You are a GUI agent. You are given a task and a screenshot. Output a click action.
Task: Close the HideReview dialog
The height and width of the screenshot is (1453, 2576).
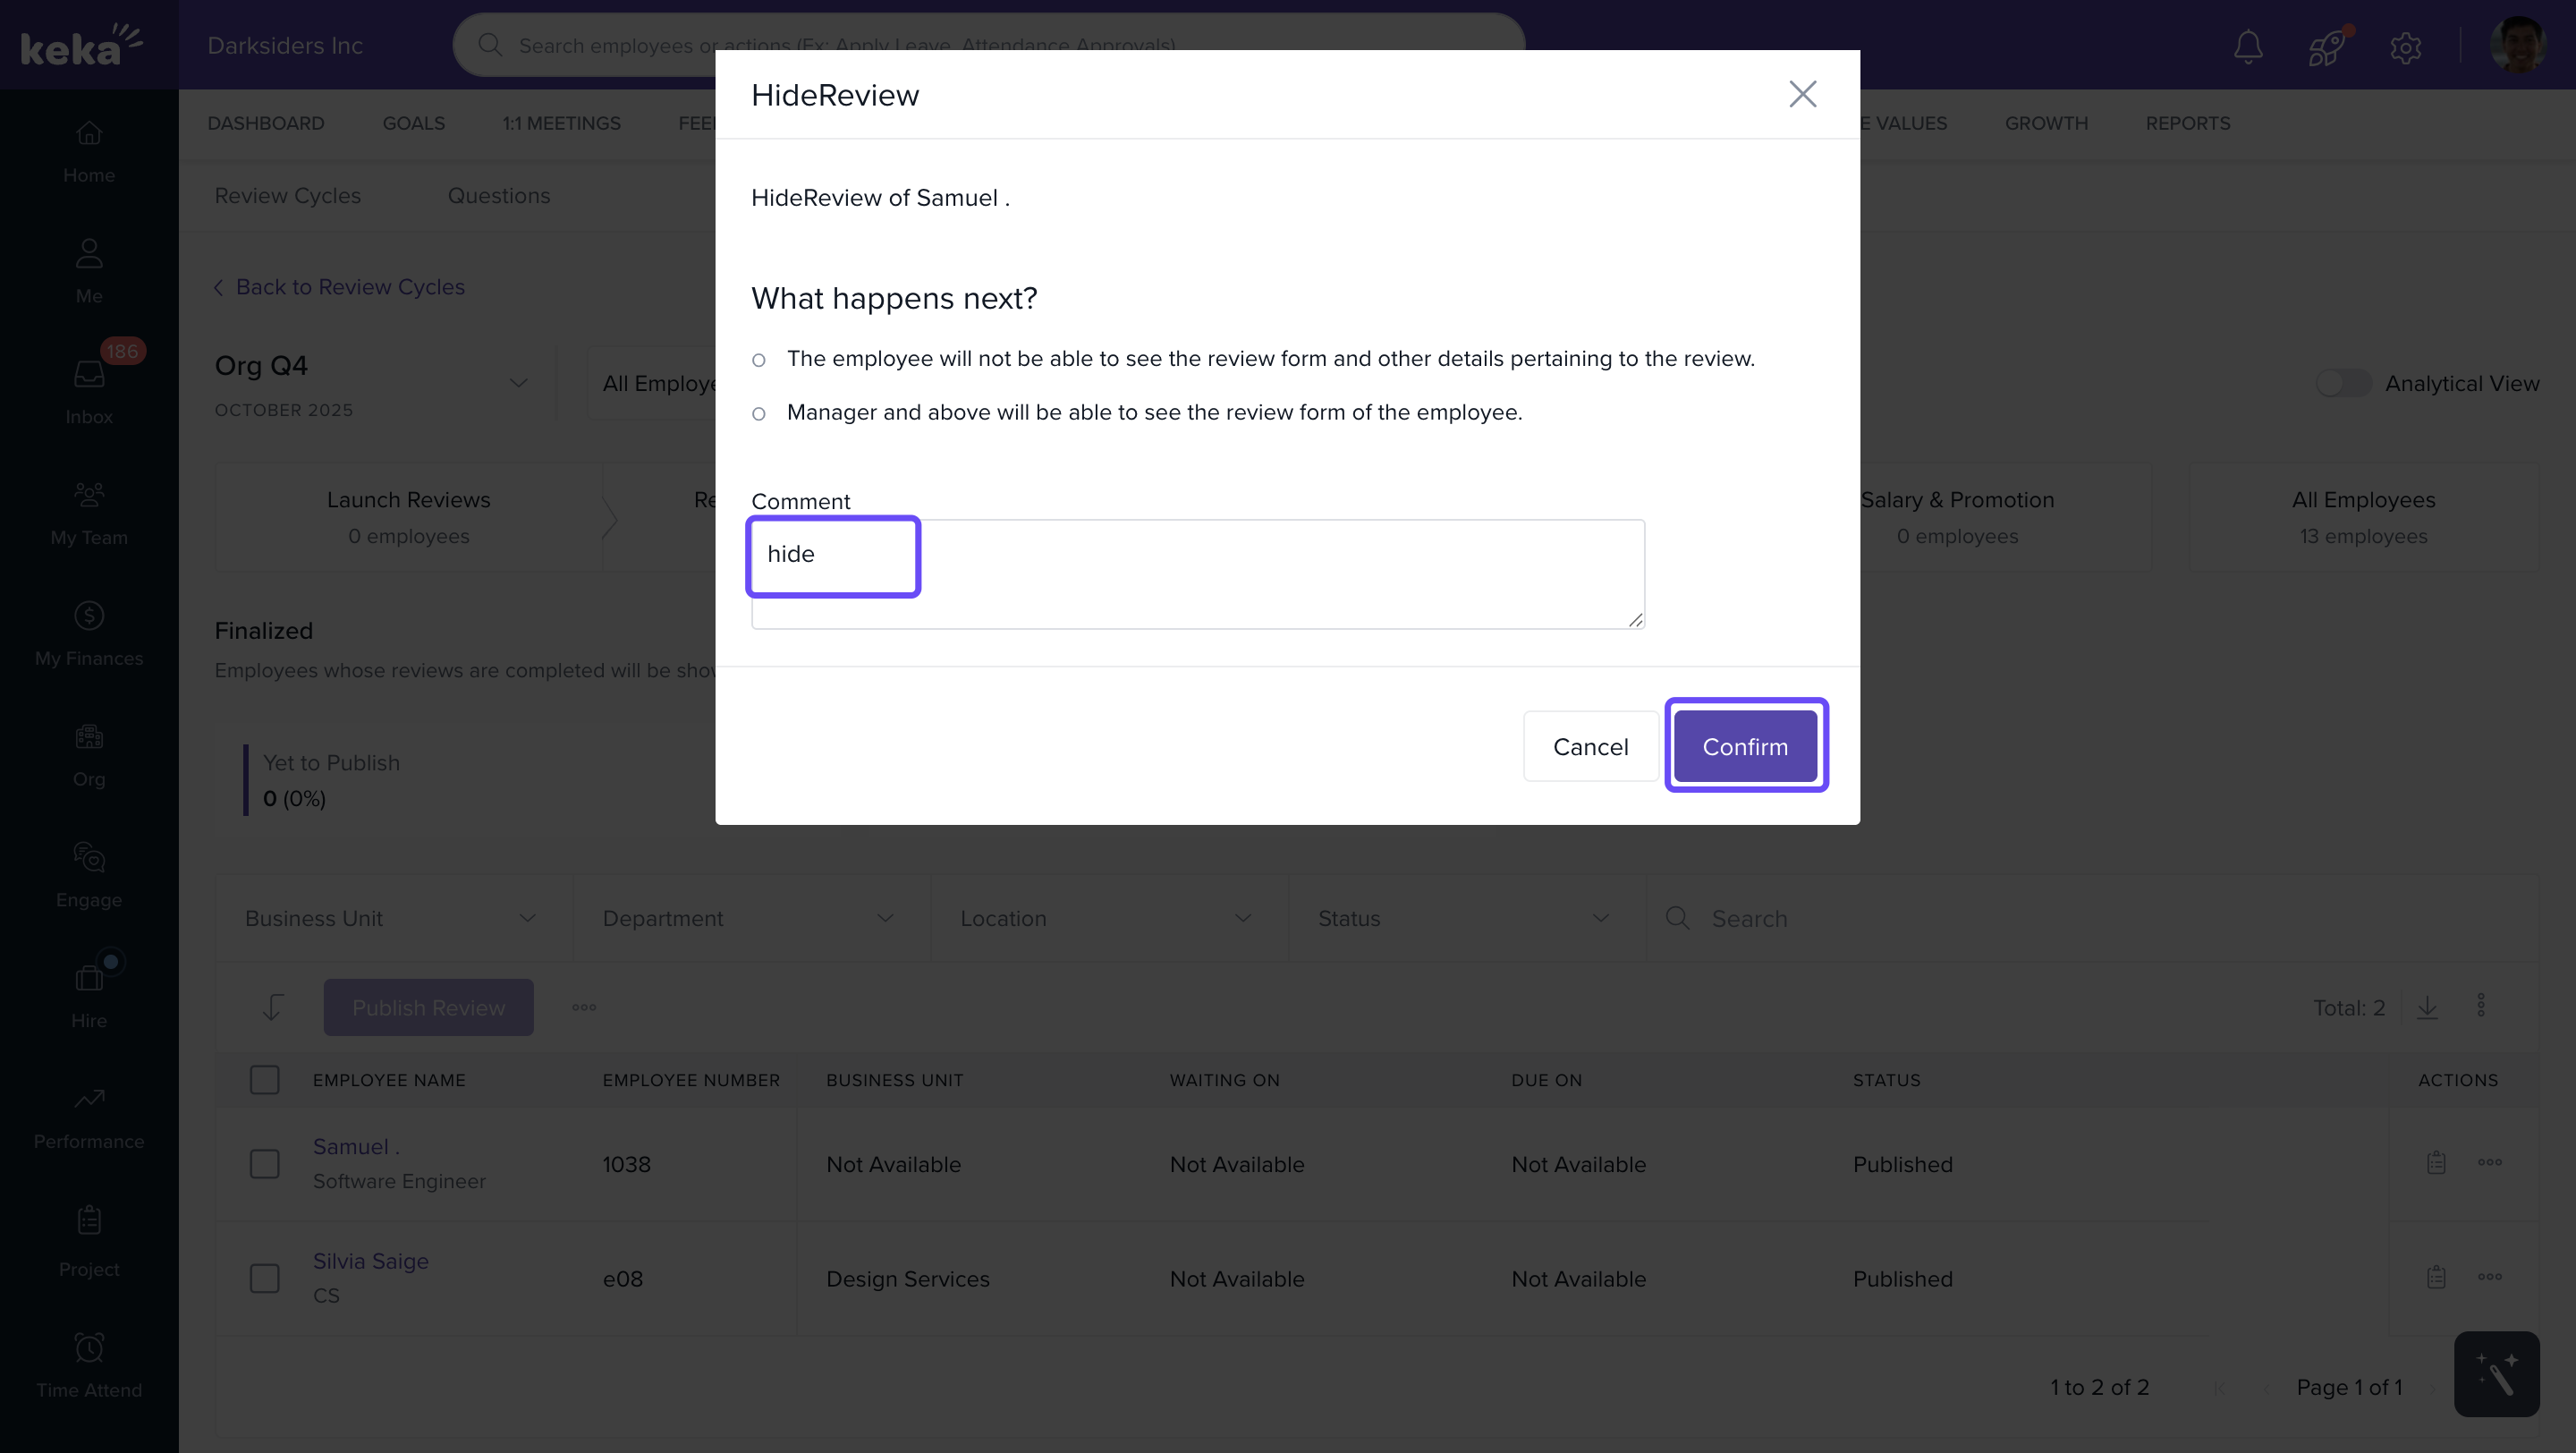point(1802,94)
